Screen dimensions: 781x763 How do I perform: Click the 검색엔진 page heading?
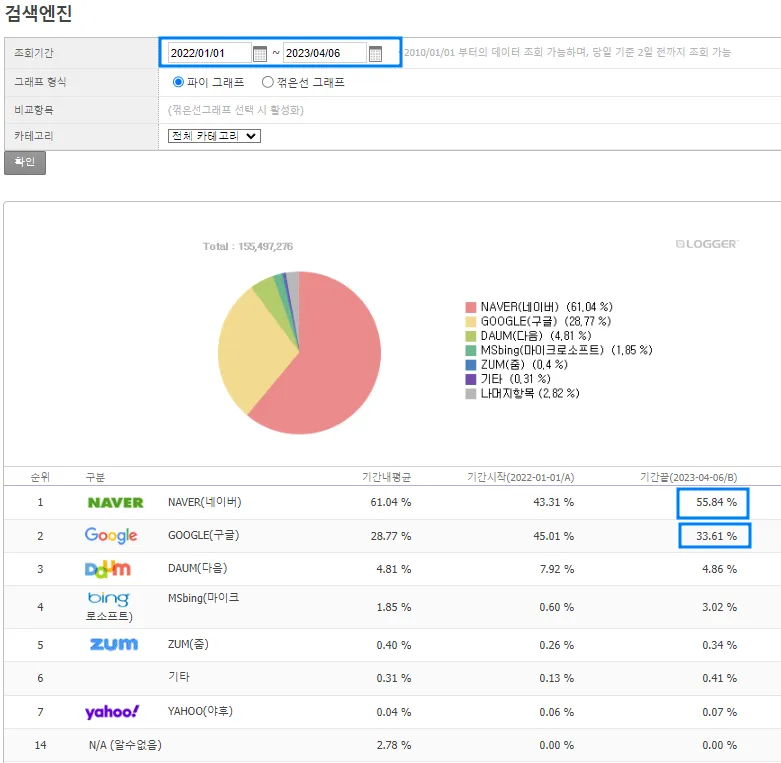(x=38, y=13)
